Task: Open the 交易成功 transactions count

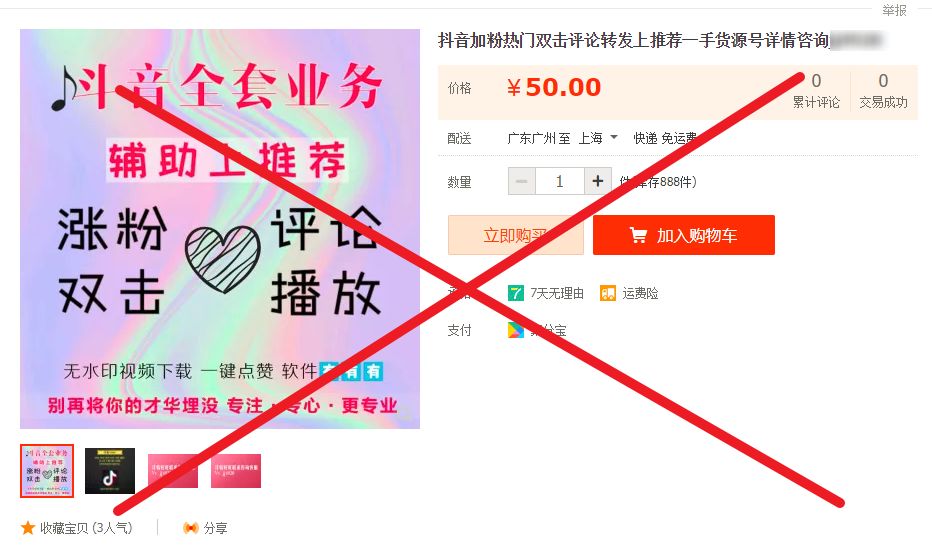Action: [x=883, y=90]
